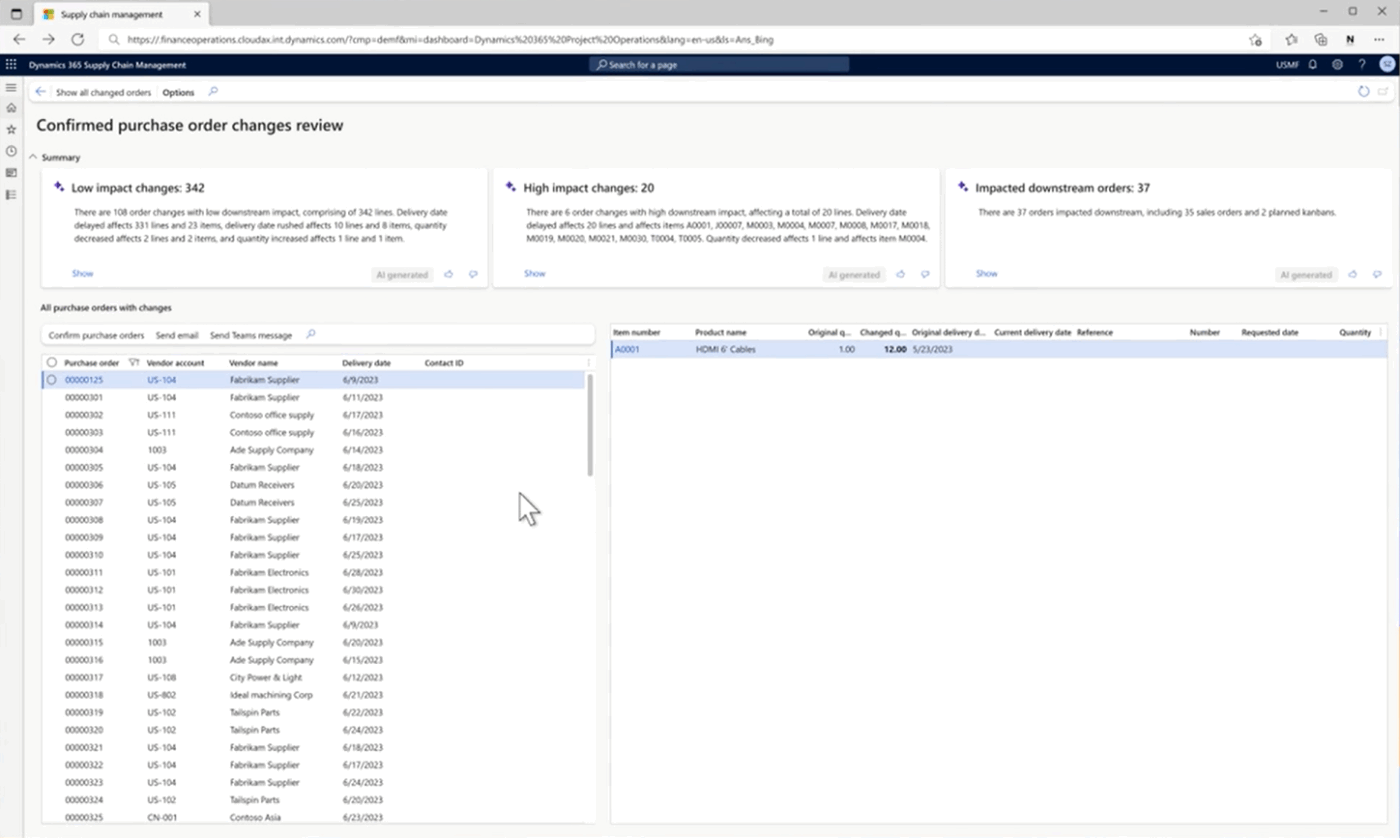
Task: Open Recent clock icon in the sidebar
Action: (x=11, y=151)
